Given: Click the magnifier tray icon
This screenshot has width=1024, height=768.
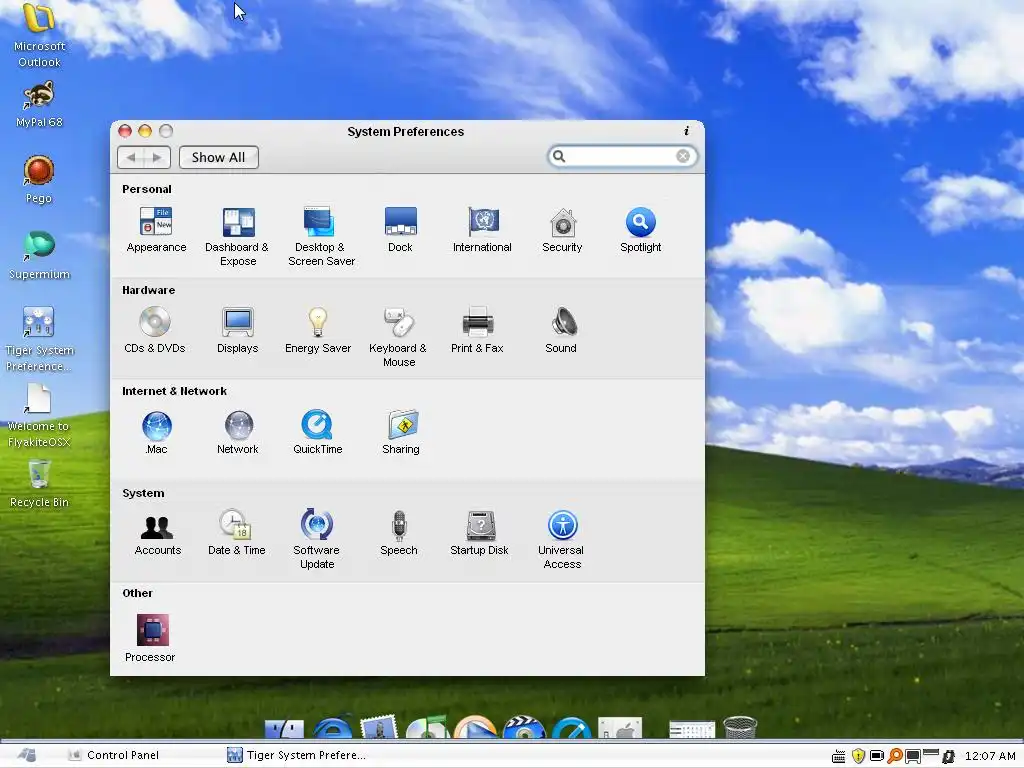Looking at the screenshot, I should pos(895,756).
